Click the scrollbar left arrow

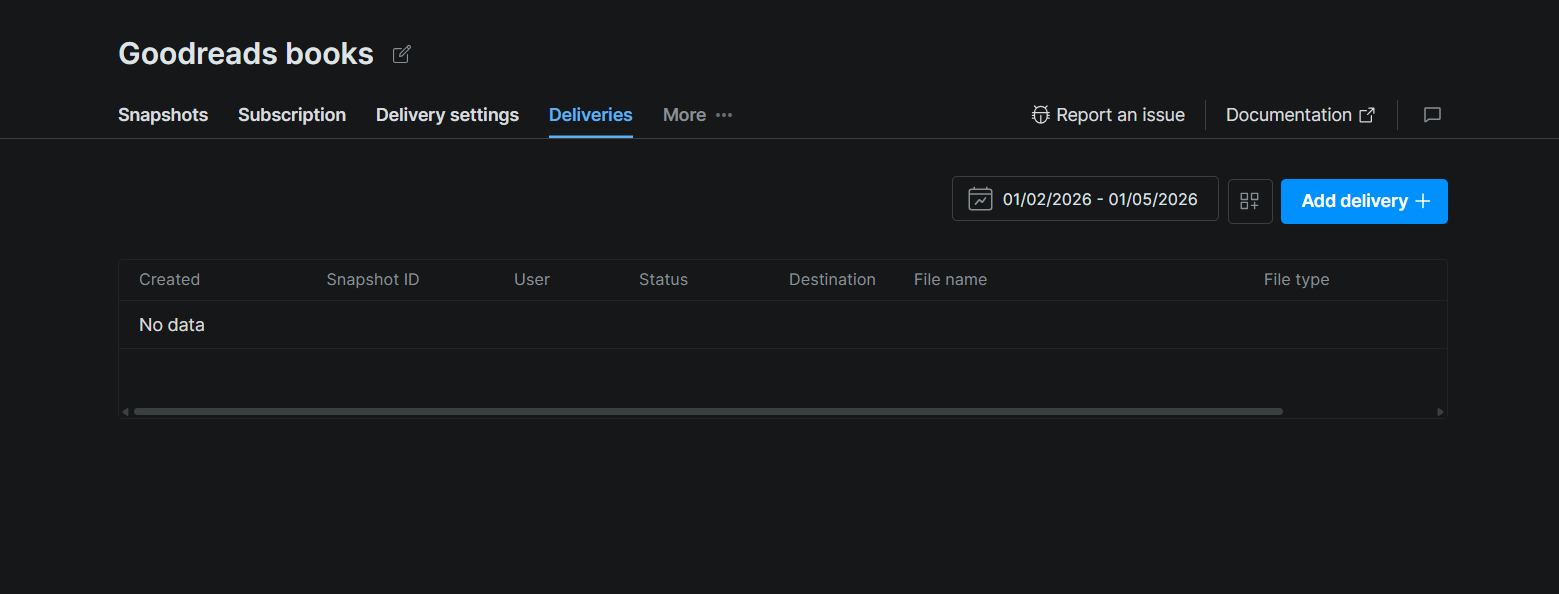(x=125, y=411)
